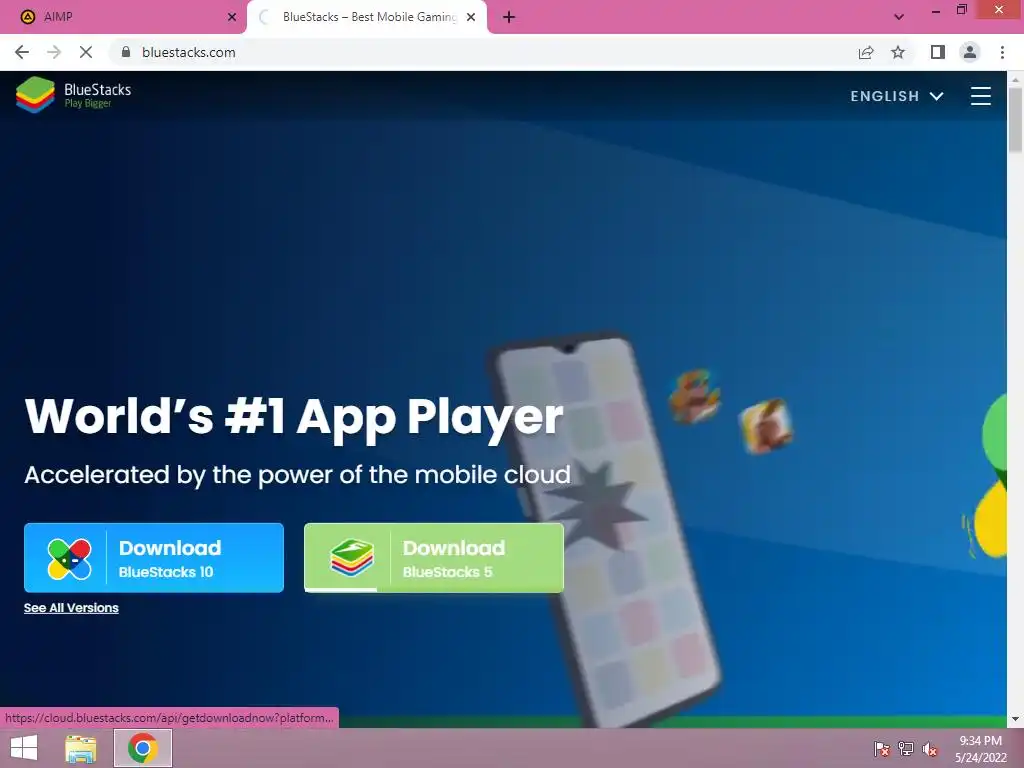
Task: Close the BlueStacks tab
Action: coord(471,17)
